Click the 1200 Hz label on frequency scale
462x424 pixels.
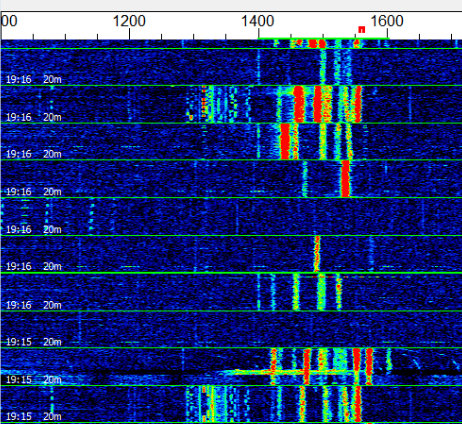(x=129, y=22)
